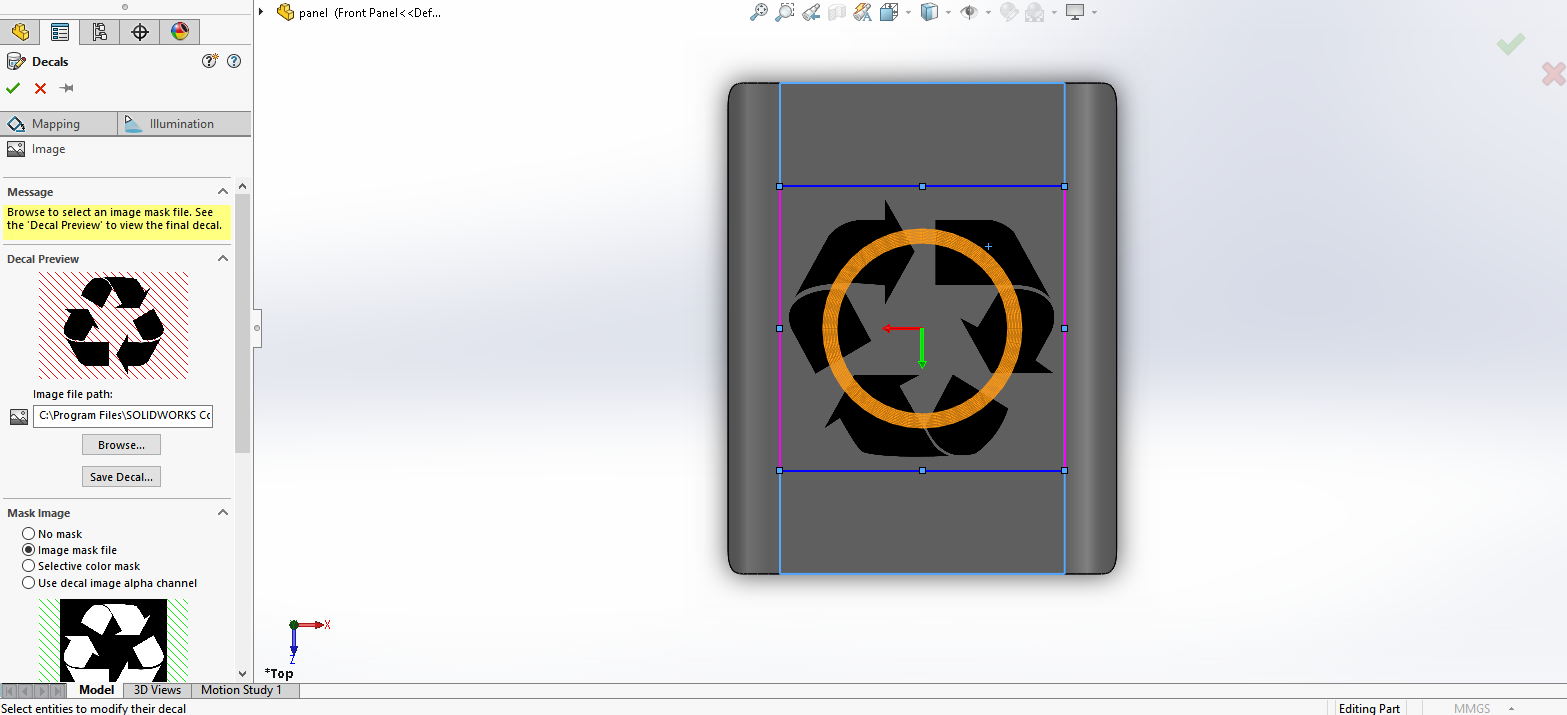Enable Use decal image alpha channel
The width and height of the screenshot is (1567, 715).
pos(28,583)
